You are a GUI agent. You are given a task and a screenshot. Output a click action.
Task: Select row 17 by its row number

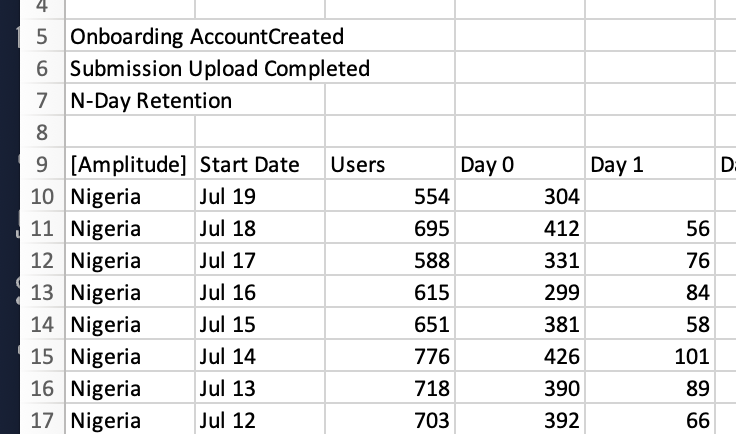click(42, 419)
